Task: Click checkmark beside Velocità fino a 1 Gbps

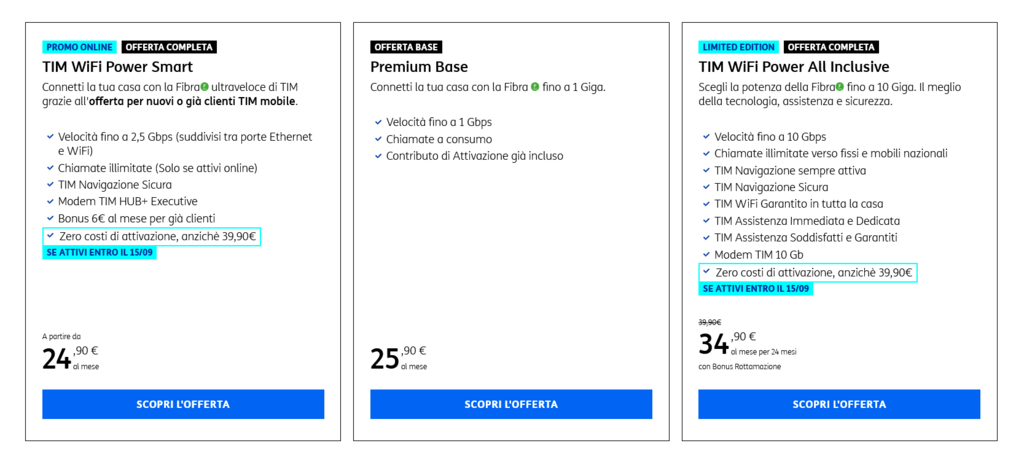Action: (x=378, y=122)
